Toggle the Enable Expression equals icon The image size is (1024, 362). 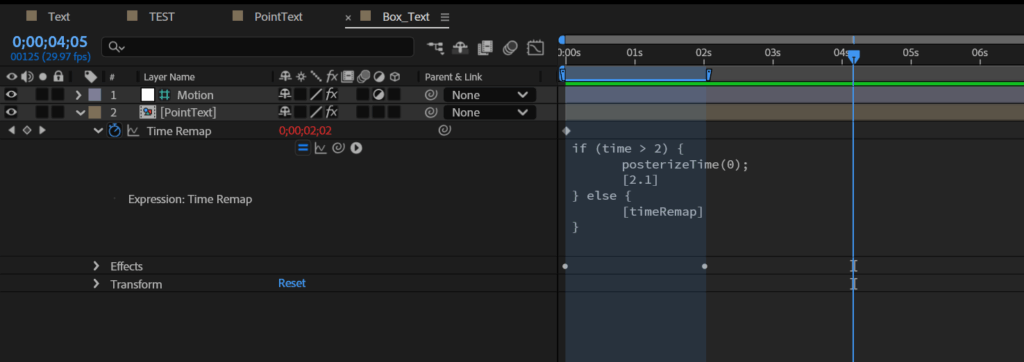303,148
